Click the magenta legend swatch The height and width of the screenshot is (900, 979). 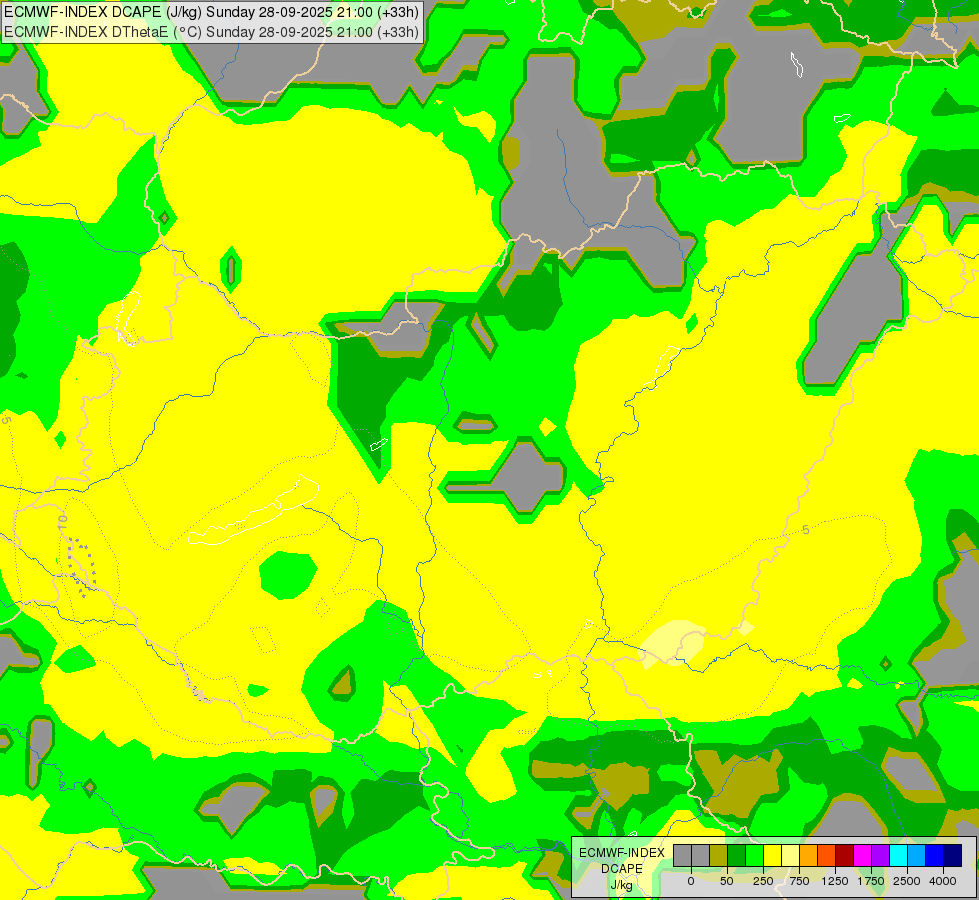863,856
